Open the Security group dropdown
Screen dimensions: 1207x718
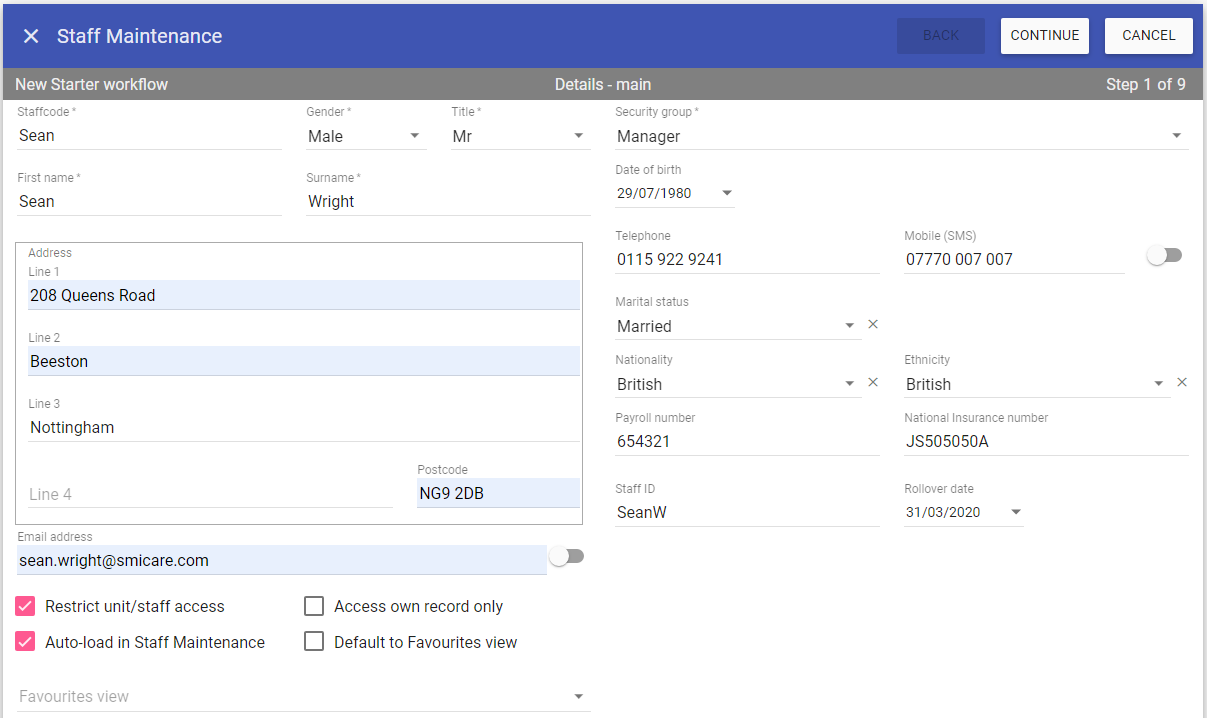pyautogui.click(x=900, y=136)
